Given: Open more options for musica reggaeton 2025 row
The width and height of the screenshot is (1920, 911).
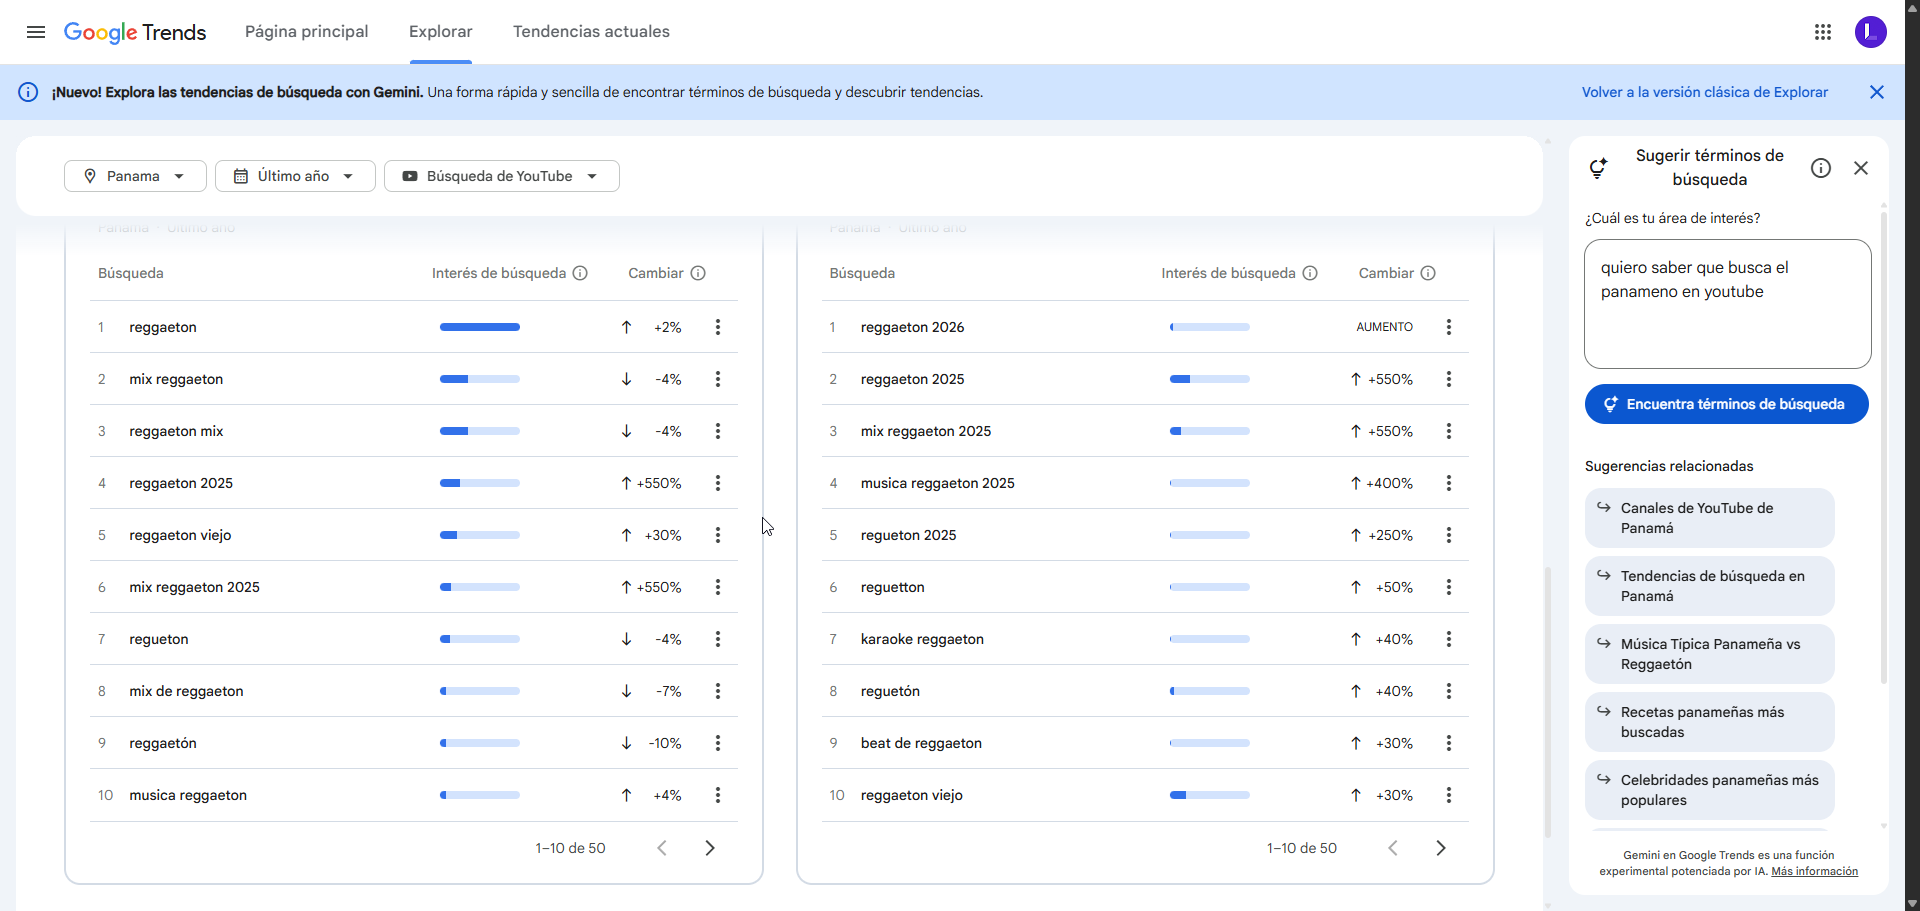Looking at the screenshot, I should click(1449, 483).
